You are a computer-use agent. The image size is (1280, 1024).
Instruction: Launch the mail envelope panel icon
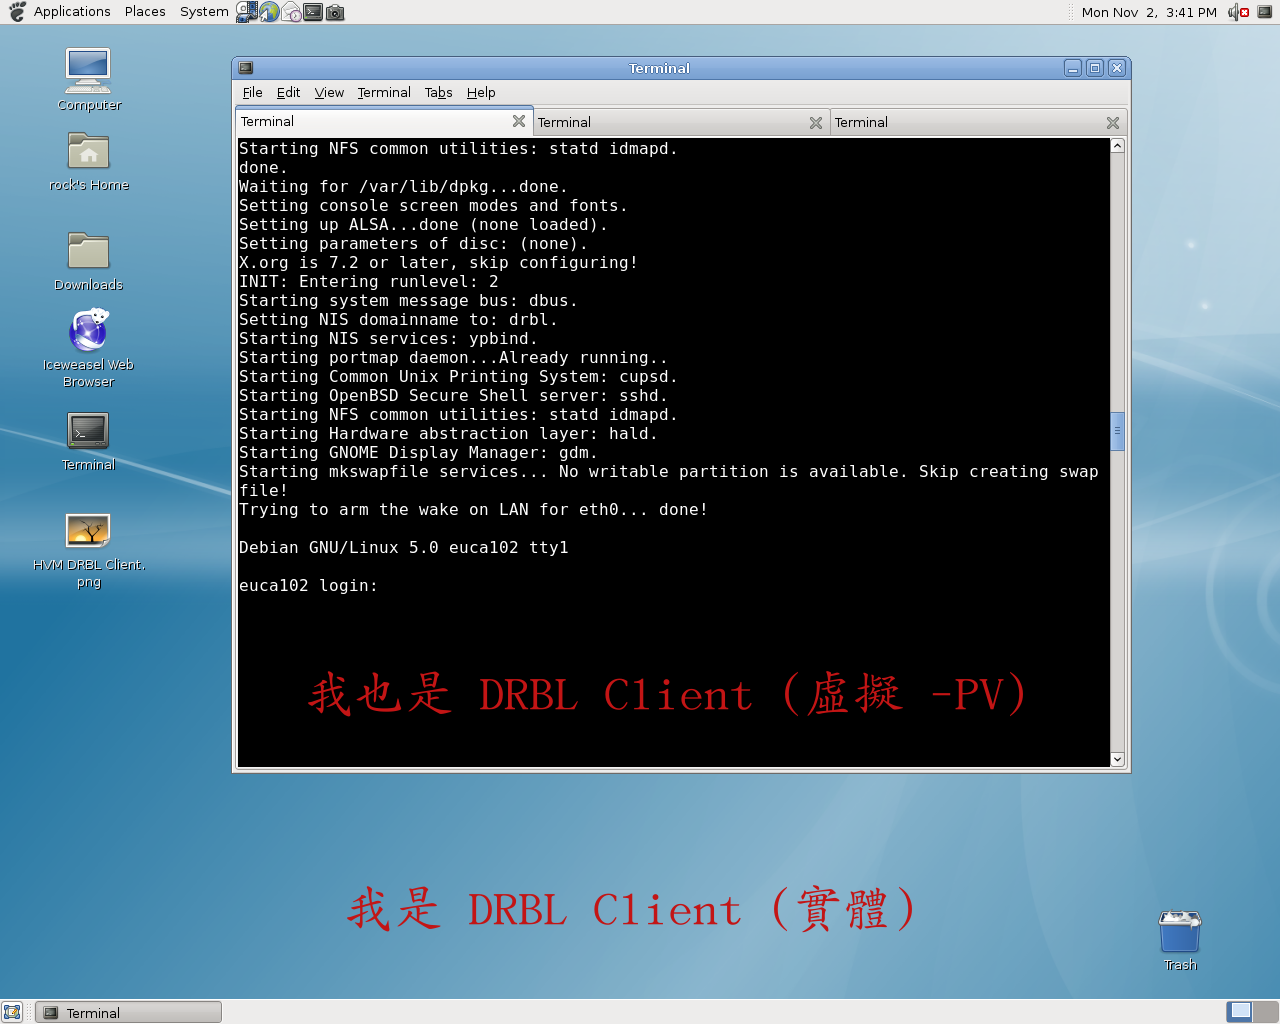pos(291,12)
